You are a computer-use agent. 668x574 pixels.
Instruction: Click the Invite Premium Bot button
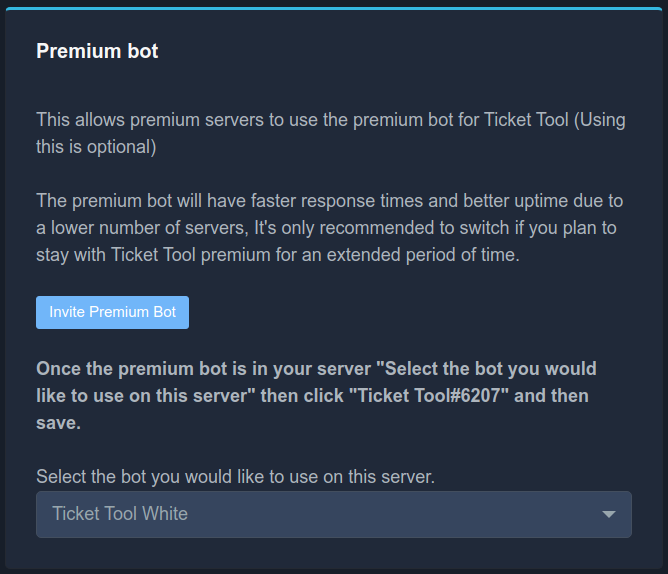(112, 312)
